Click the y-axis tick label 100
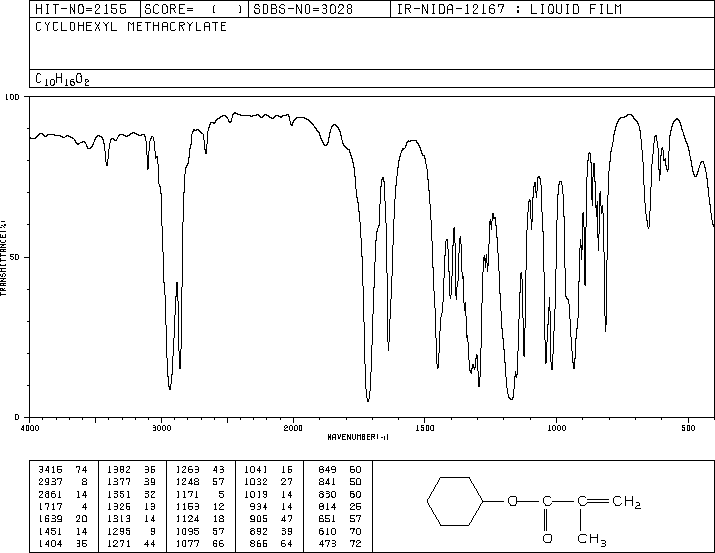The height and width of the screenshot is (553, 715). pyautogui.click(x=12, y=97)
